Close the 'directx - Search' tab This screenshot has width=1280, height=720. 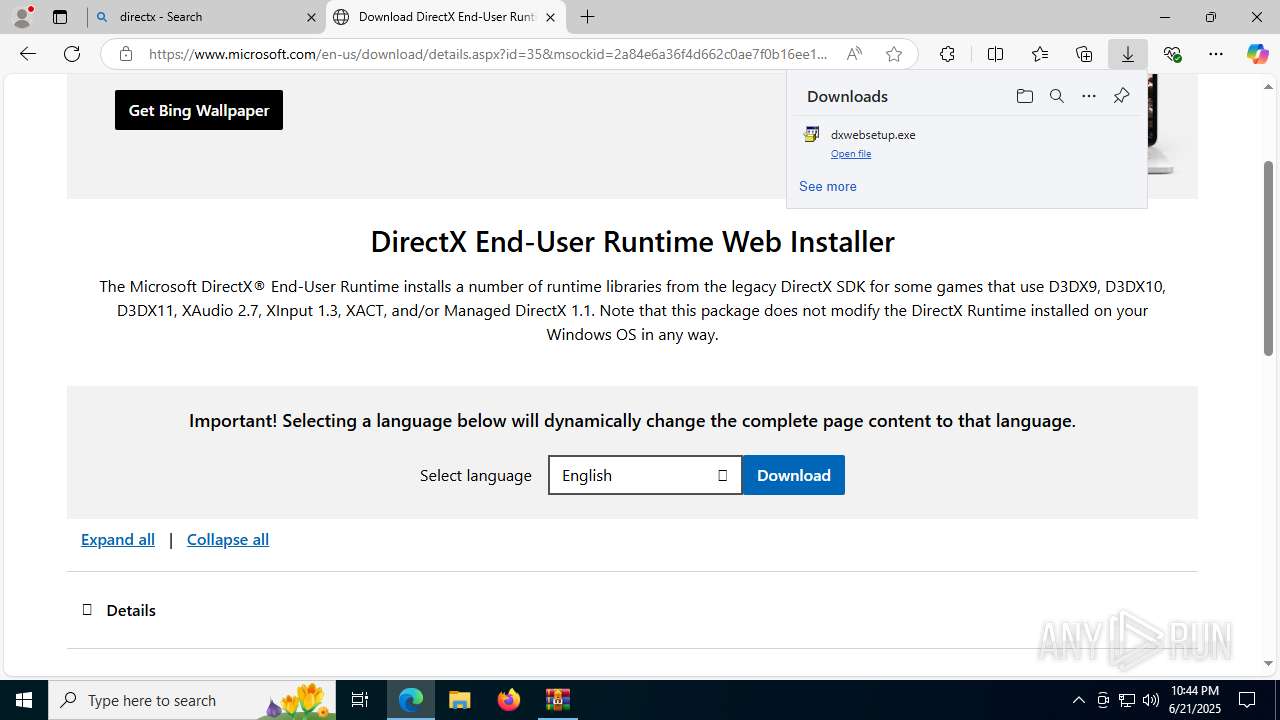[311, 17]
